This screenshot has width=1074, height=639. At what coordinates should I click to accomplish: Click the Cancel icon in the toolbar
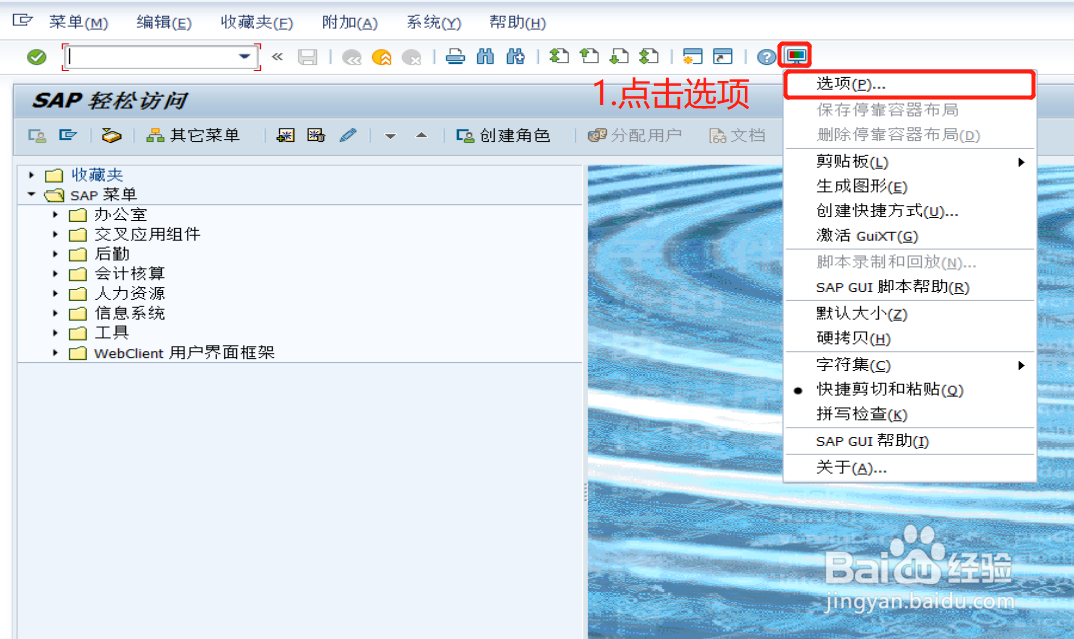click(x=412, y=57)
